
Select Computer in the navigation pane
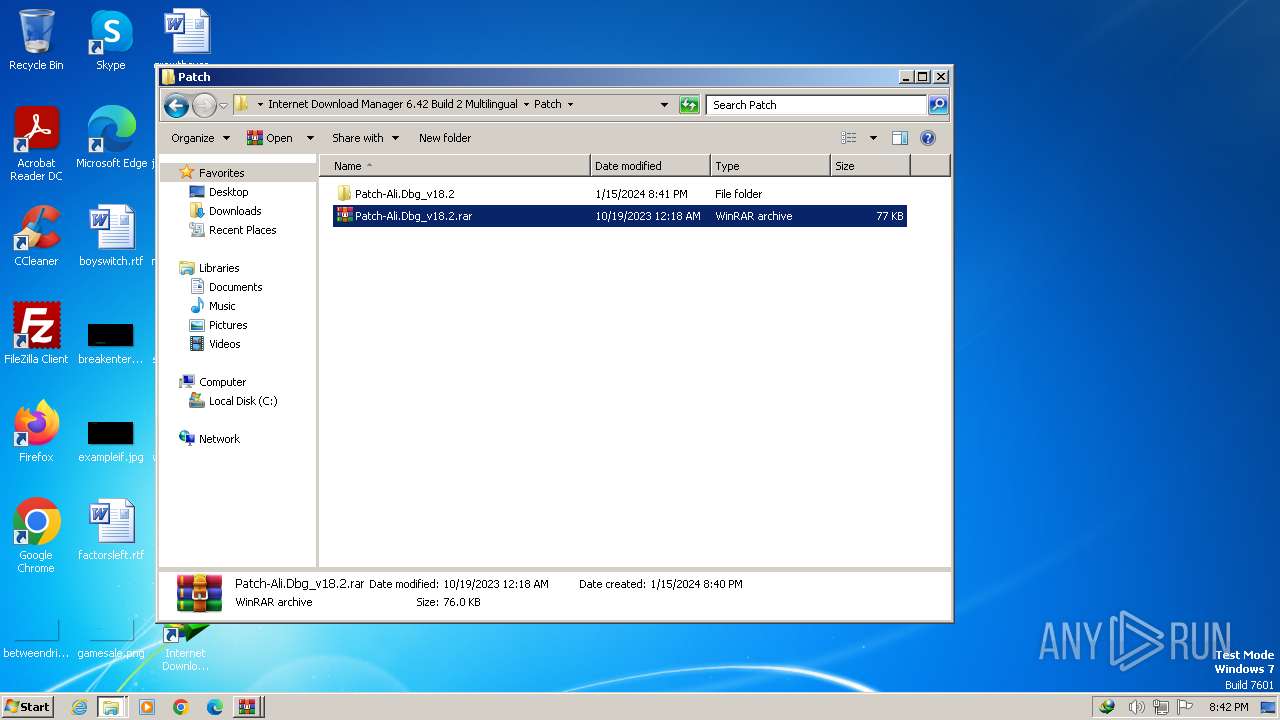coord(222,382)
